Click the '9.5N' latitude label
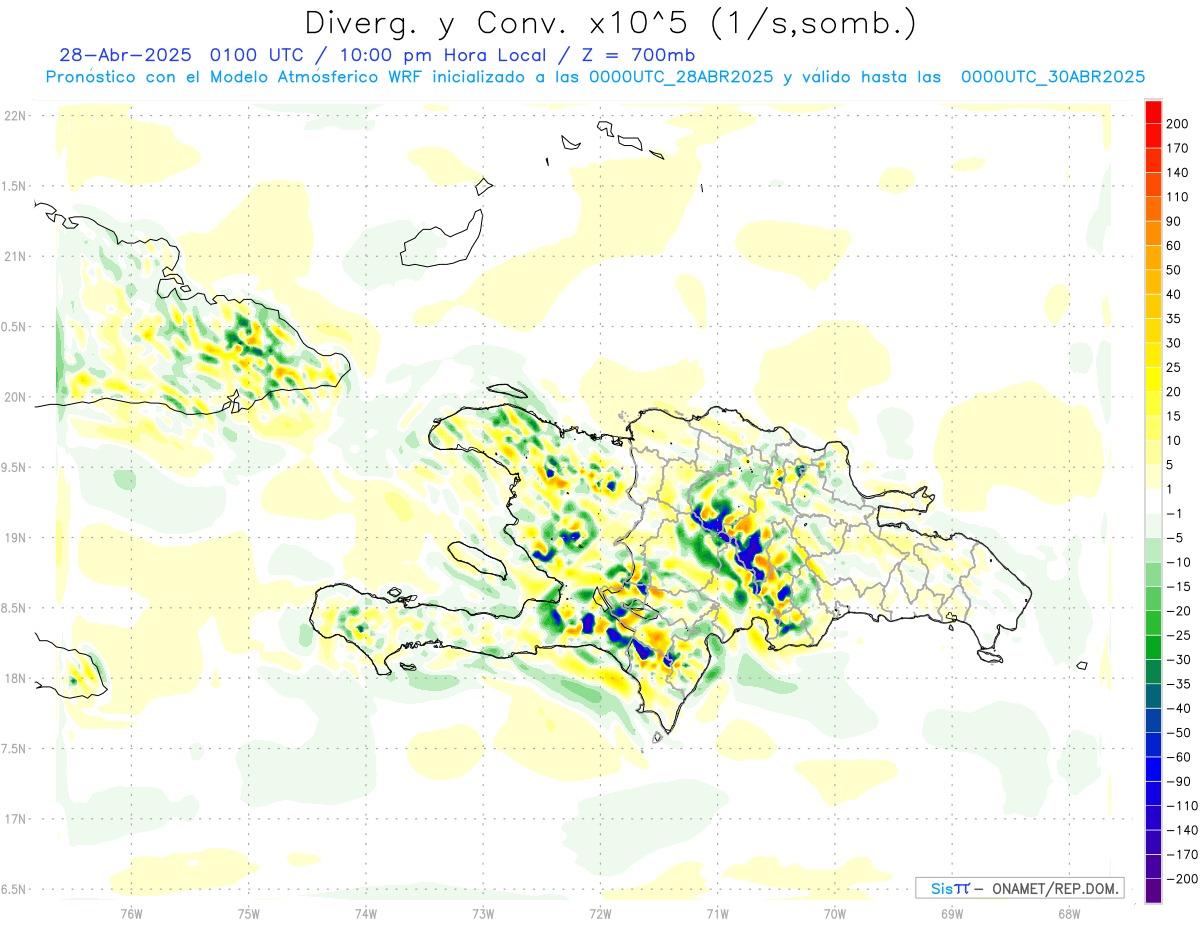The width and height of the screenshot is (1200, 927). click(14, 467)
